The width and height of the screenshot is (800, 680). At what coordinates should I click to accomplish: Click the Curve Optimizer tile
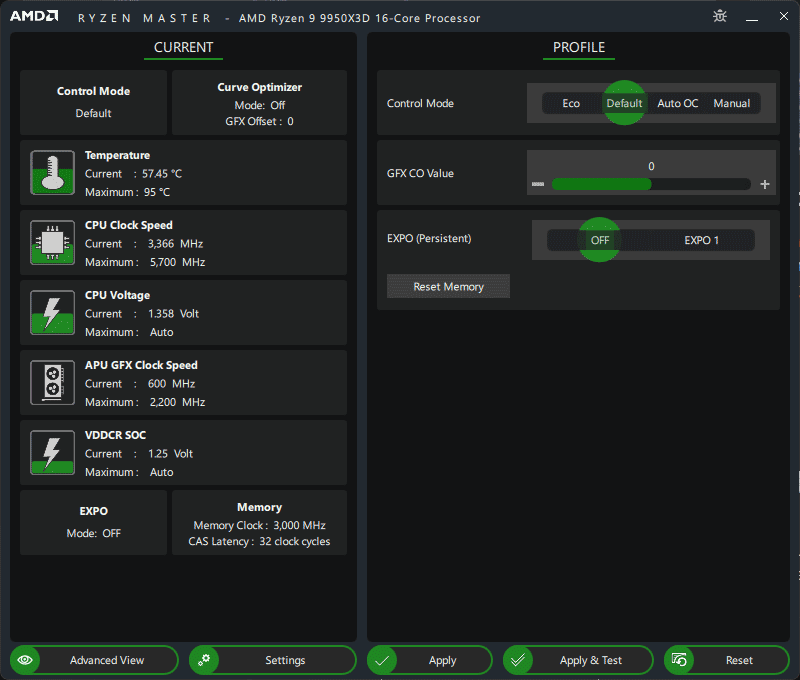[259, 102]
